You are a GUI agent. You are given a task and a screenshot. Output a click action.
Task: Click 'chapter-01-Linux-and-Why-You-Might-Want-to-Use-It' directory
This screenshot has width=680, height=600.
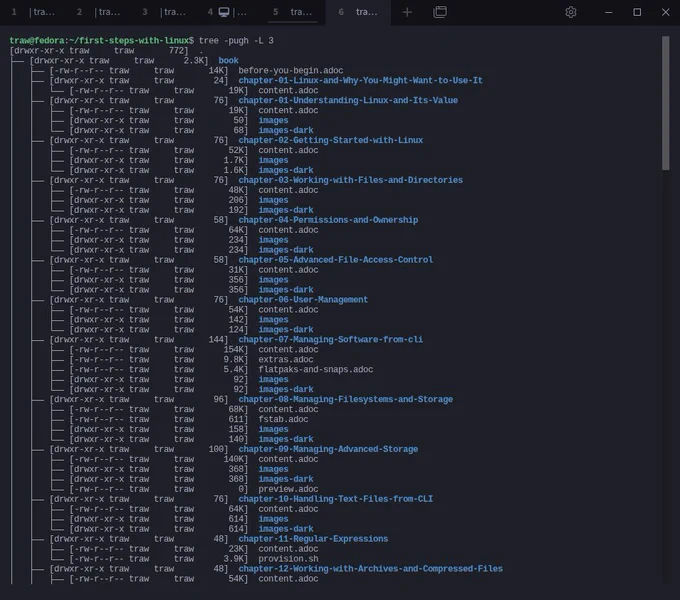(360, 80)
